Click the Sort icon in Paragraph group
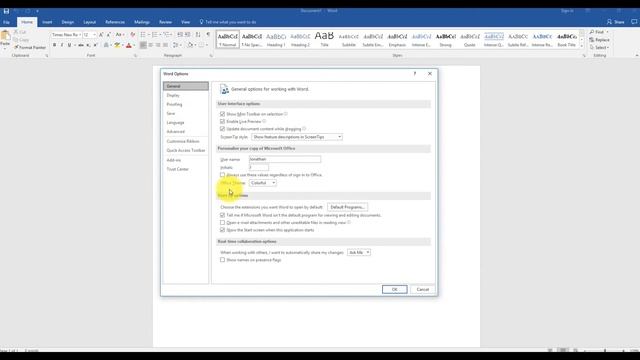The image size is (640, 360). [x=198, y=35]
